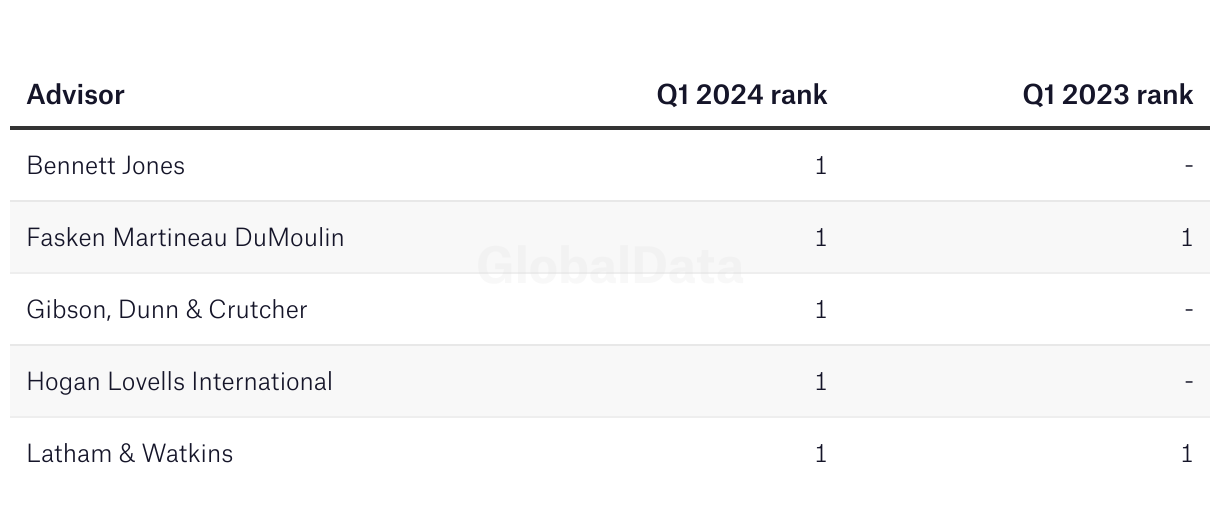Select the Q1 2023 rank column header
The height and width of the screenshot is (530, 1220).
pyautogui.click(x=1108, y=95)
